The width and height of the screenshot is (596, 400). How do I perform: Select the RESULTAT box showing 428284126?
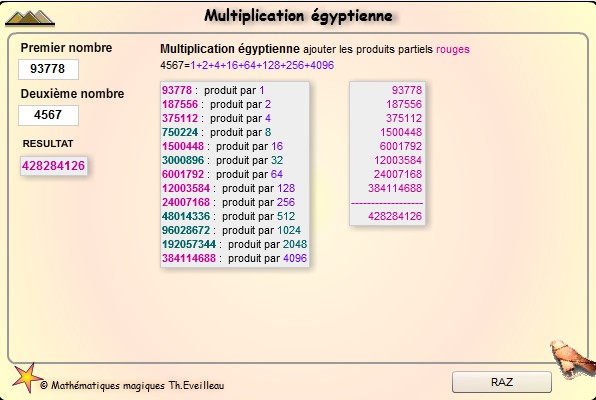pyautogui.click(x=54, y=166)
